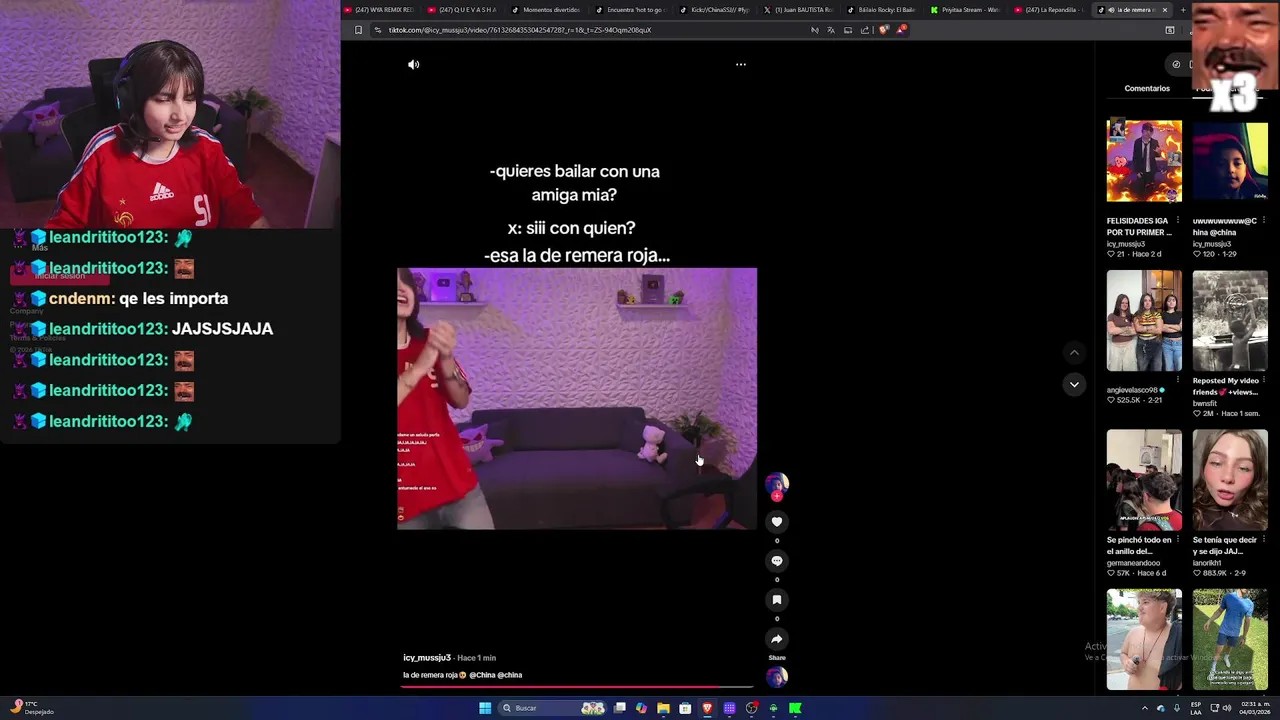Viewport: 1280px width, 720px height.
Task: Open share icon in the address bar
Action: tap(865, 30)
